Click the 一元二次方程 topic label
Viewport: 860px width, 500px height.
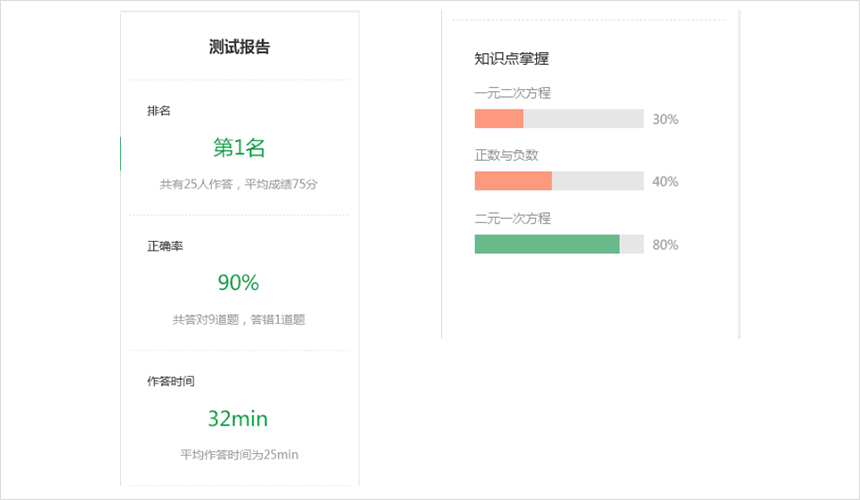(x=512, y=93)
